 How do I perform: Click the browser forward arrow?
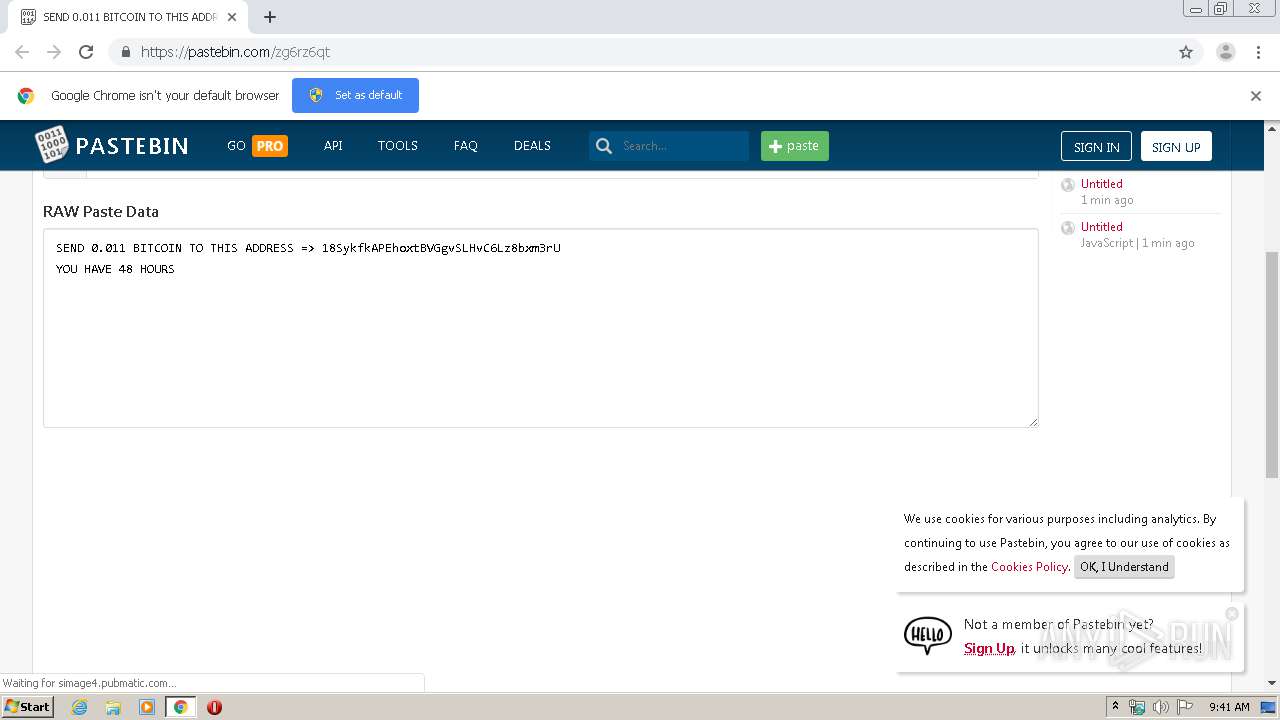pyautogui.click(x=54, y=52)
